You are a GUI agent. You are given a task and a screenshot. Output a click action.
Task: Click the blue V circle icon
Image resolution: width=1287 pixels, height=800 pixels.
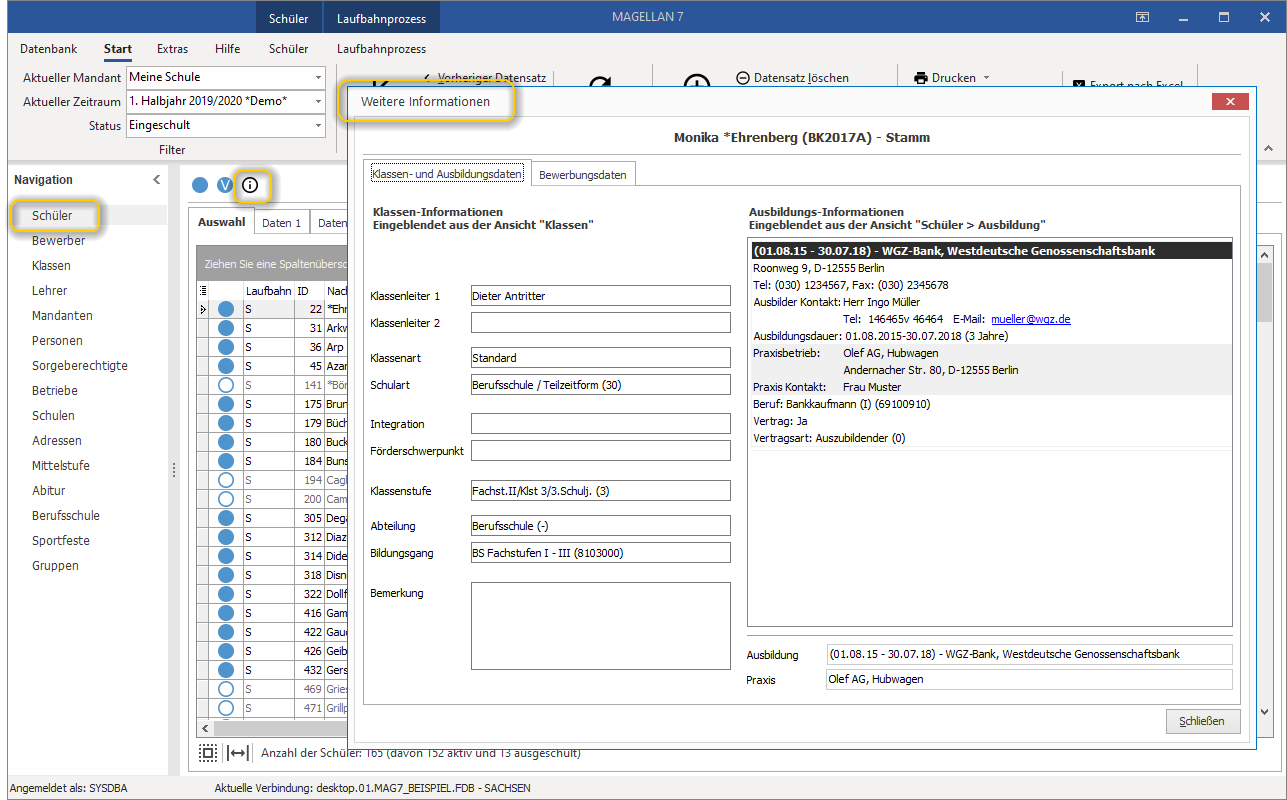click(225, 185)
